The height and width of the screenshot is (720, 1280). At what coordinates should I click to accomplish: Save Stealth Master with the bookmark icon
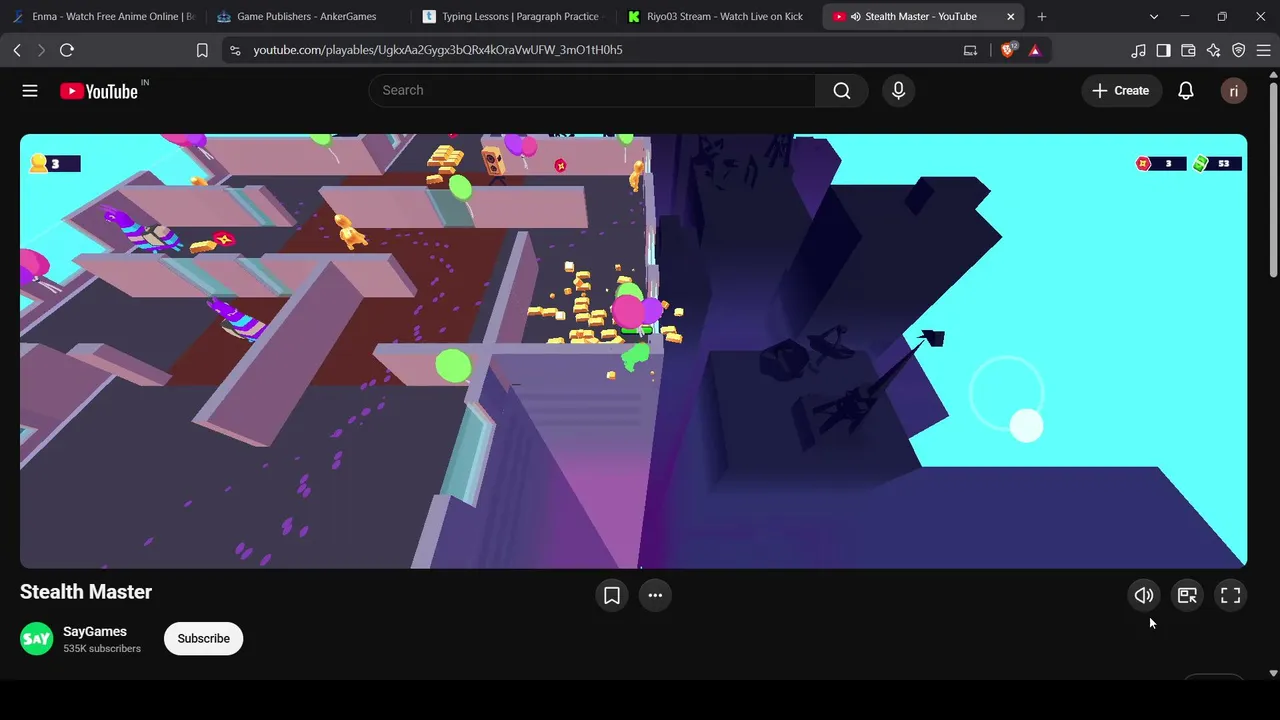612,596
